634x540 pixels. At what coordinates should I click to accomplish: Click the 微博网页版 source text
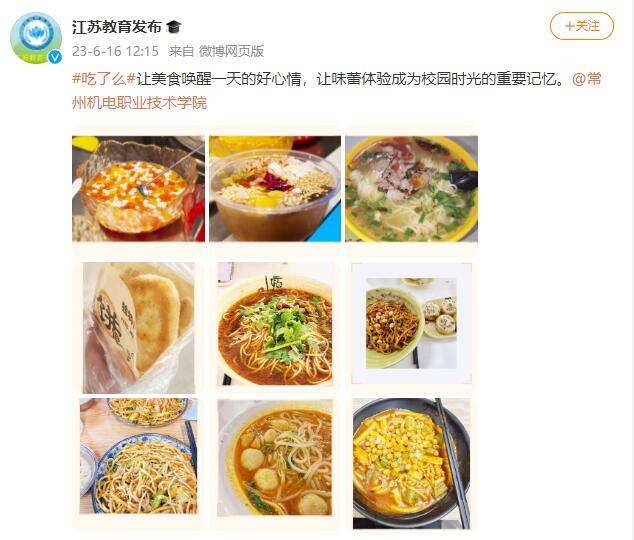tap(231, 51)
